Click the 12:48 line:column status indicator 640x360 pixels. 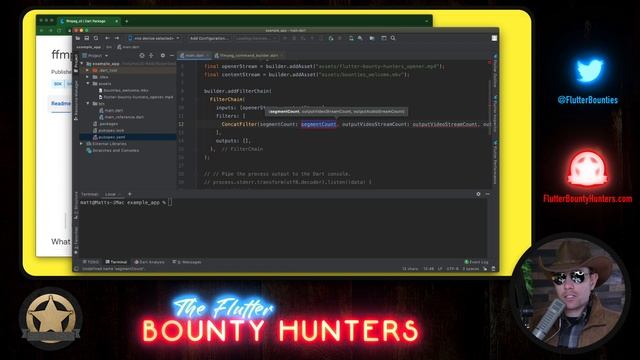pyautogui.click(x=429, y=269)
